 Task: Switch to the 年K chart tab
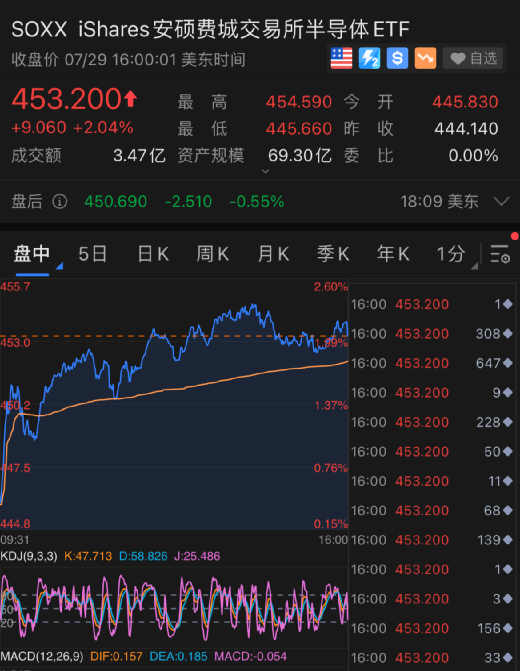point(393,254)
